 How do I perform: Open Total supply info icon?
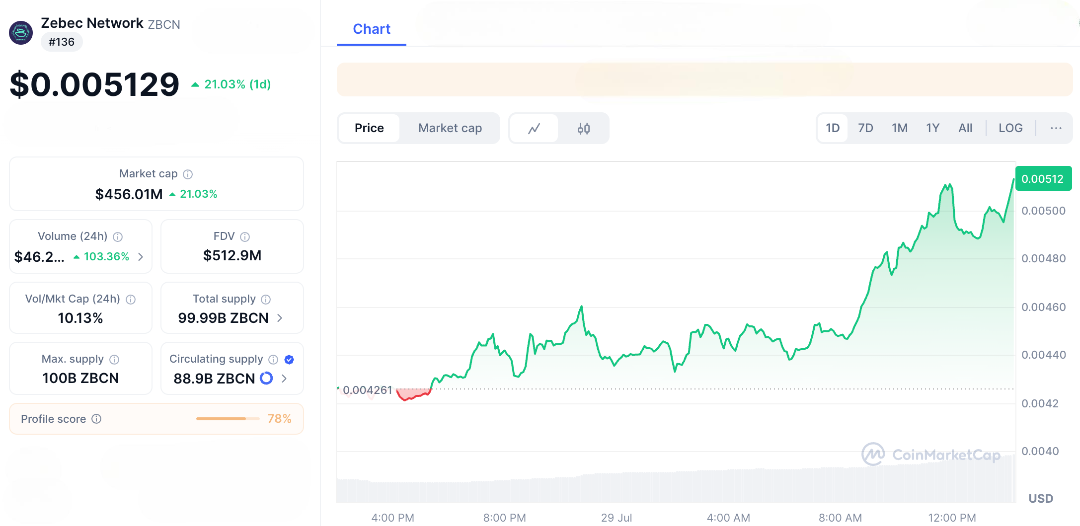pos(266,299)
